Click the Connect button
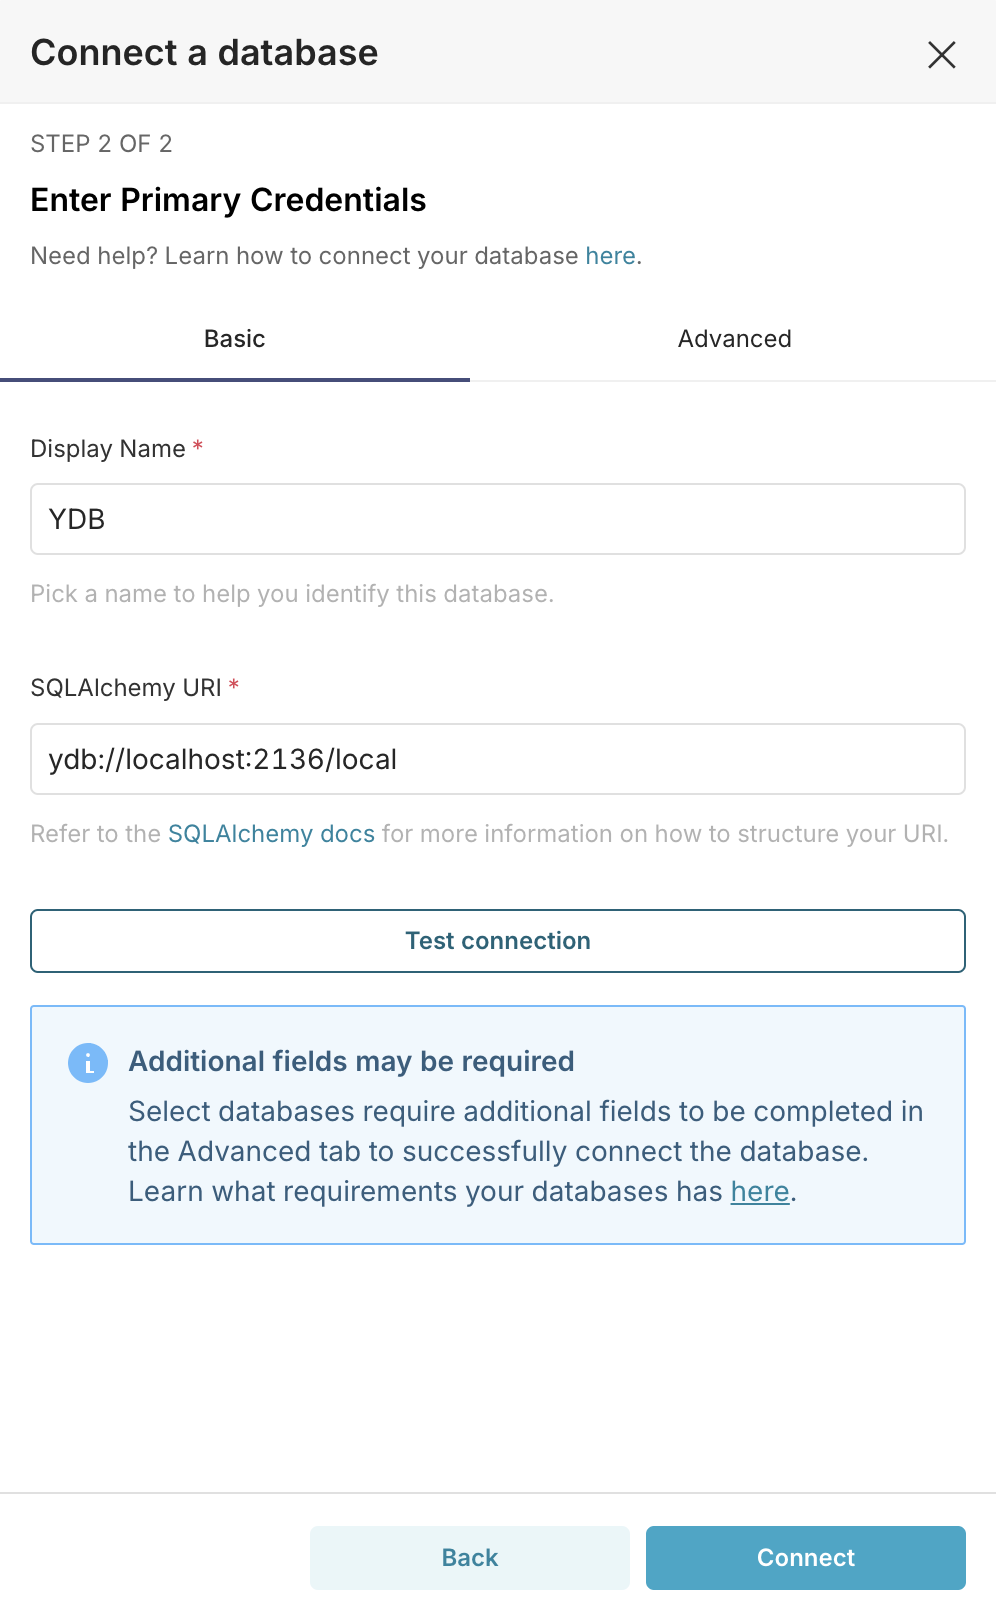 coord(805,1558)
